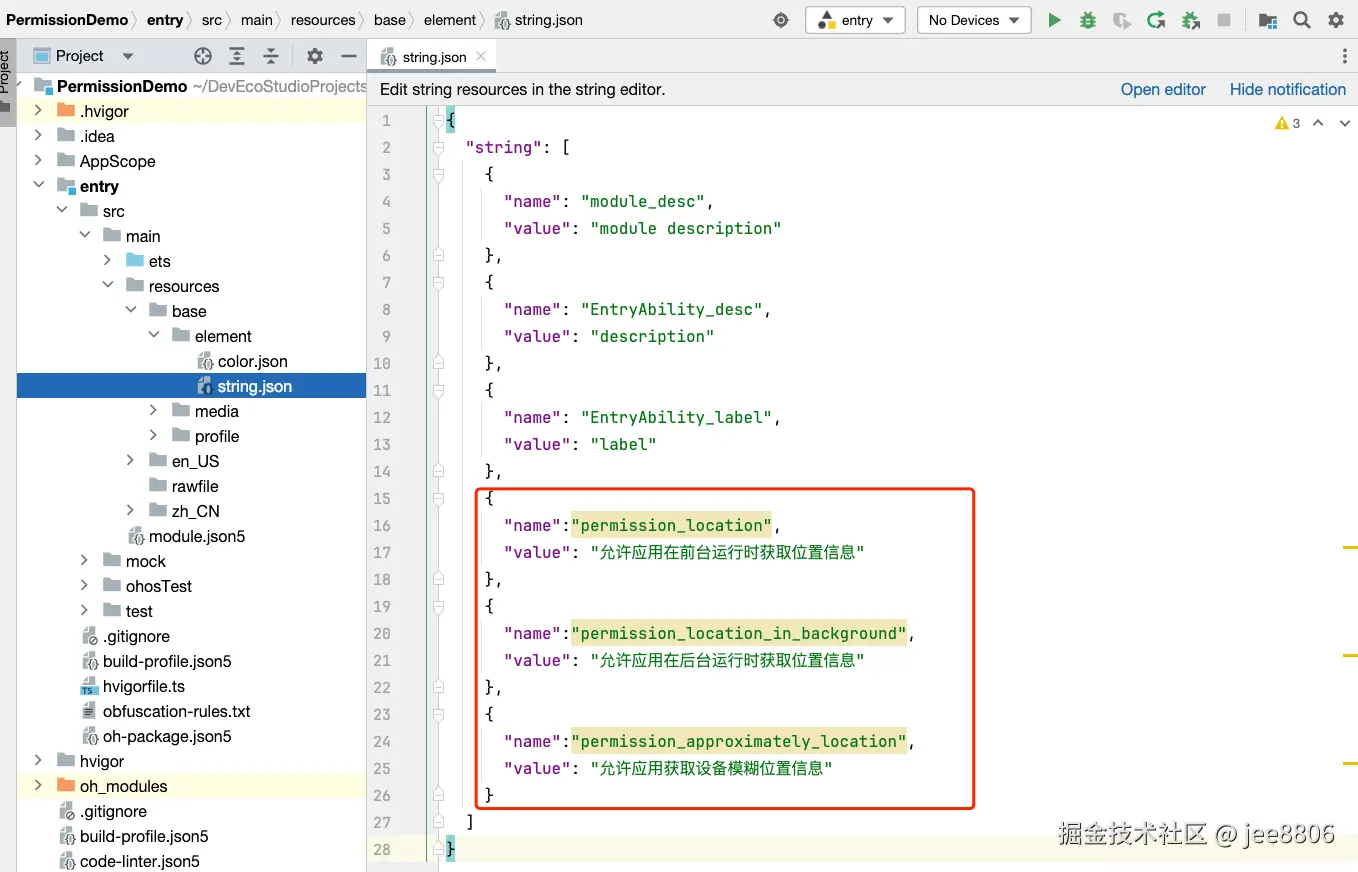Click the Open editor link
The width and height of the screenshot is (1358, 872).
pos(1163,89)
